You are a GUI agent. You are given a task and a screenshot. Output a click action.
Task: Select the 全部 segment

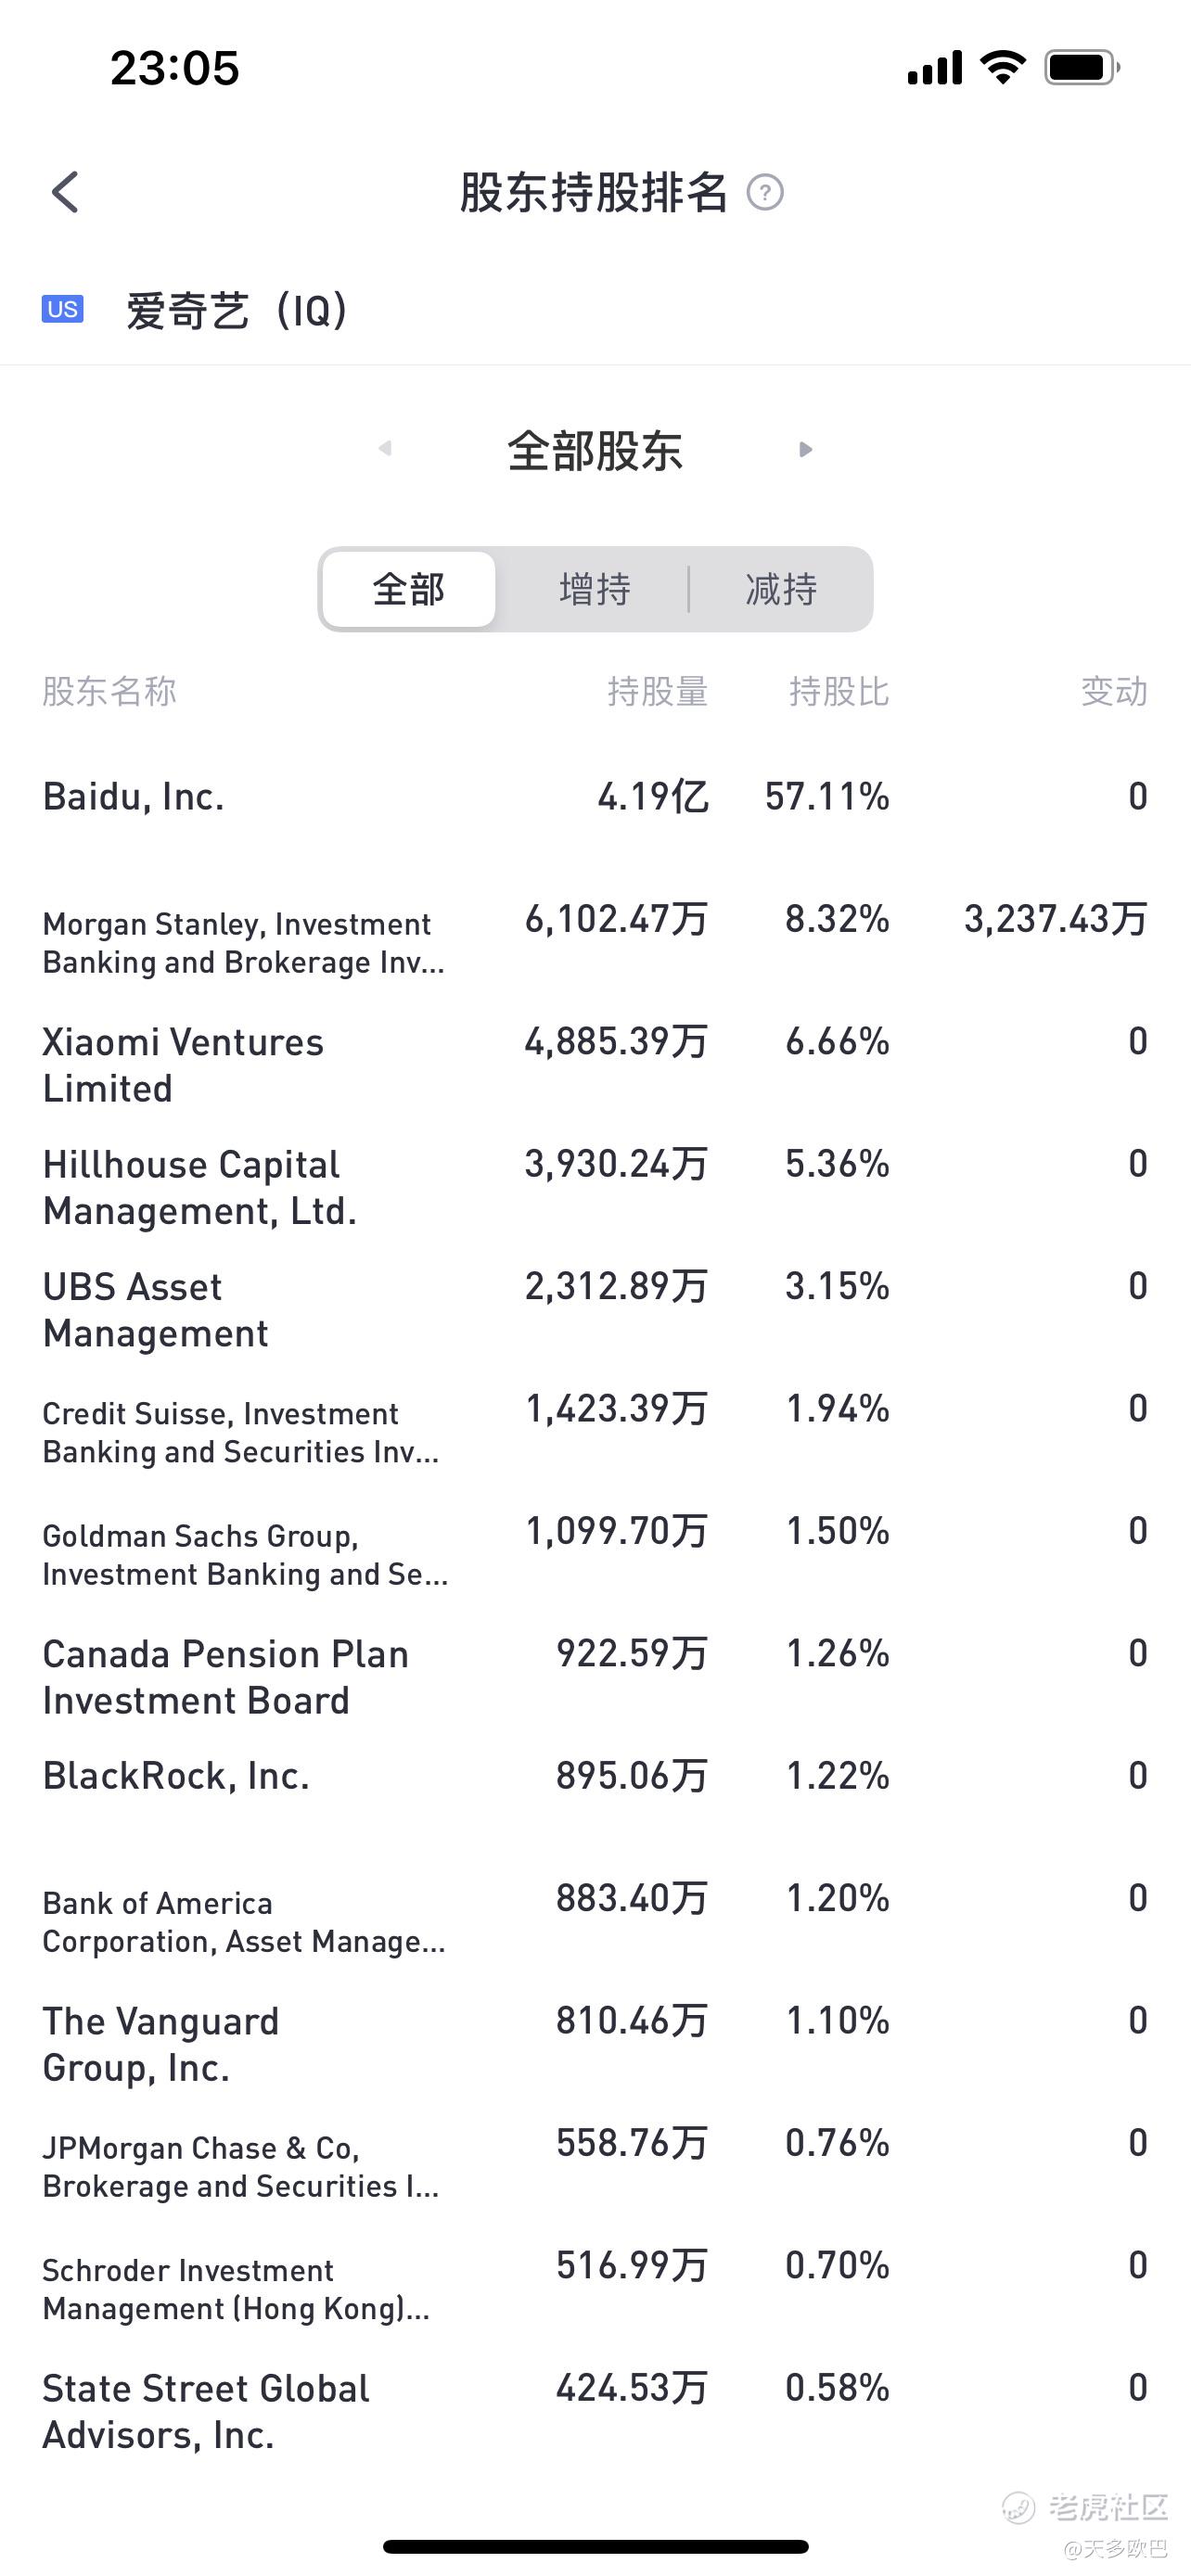[408, 589]
